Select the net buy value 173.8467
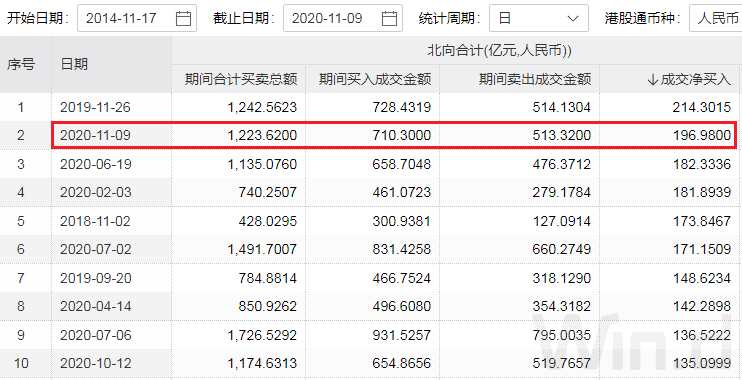 coord(702,221)
